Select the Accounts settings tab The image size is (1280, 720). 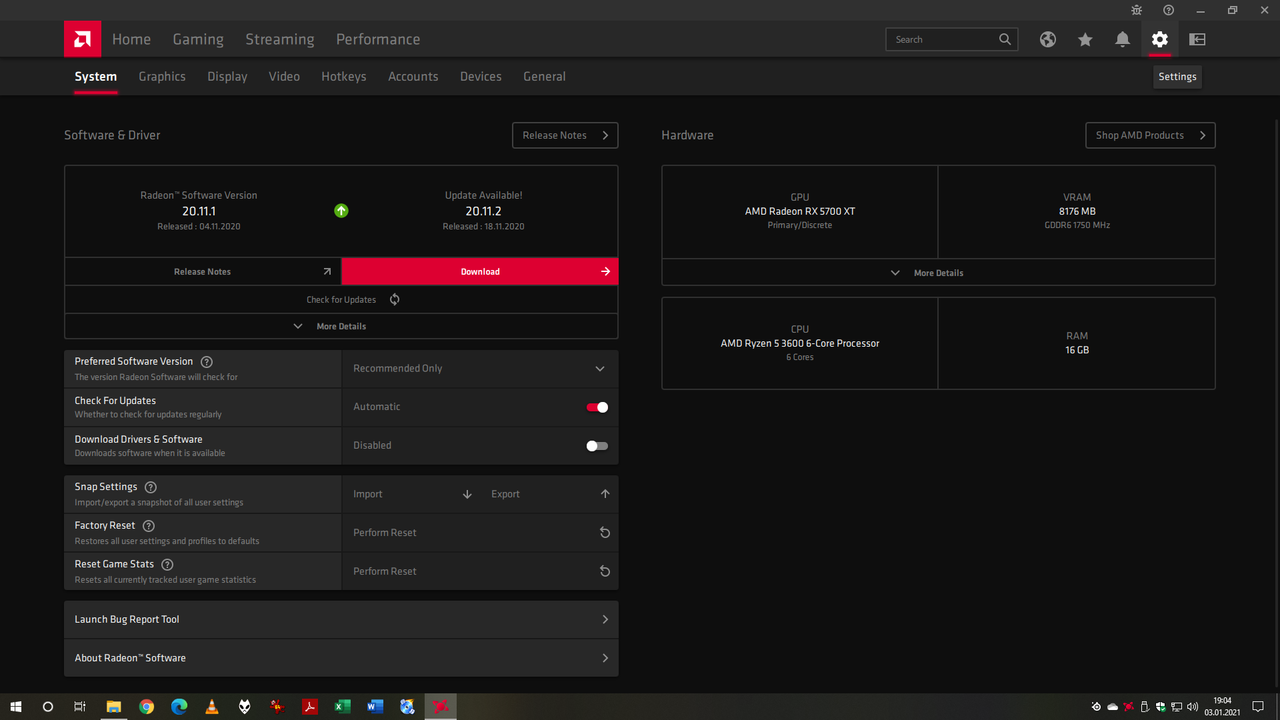(413, 76)
